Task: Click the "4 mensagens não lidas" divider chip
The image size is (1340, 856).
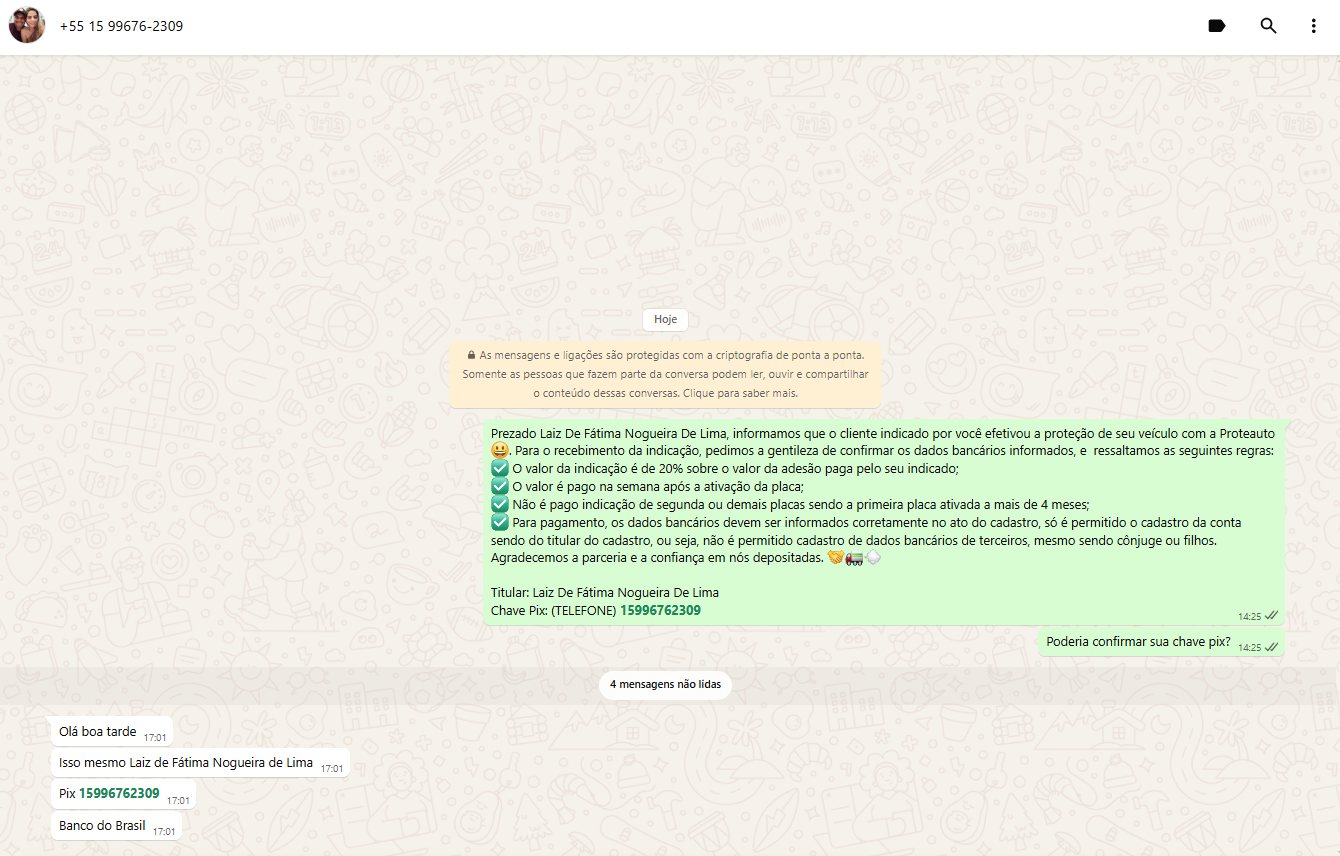Action: [x=665, y=685]
